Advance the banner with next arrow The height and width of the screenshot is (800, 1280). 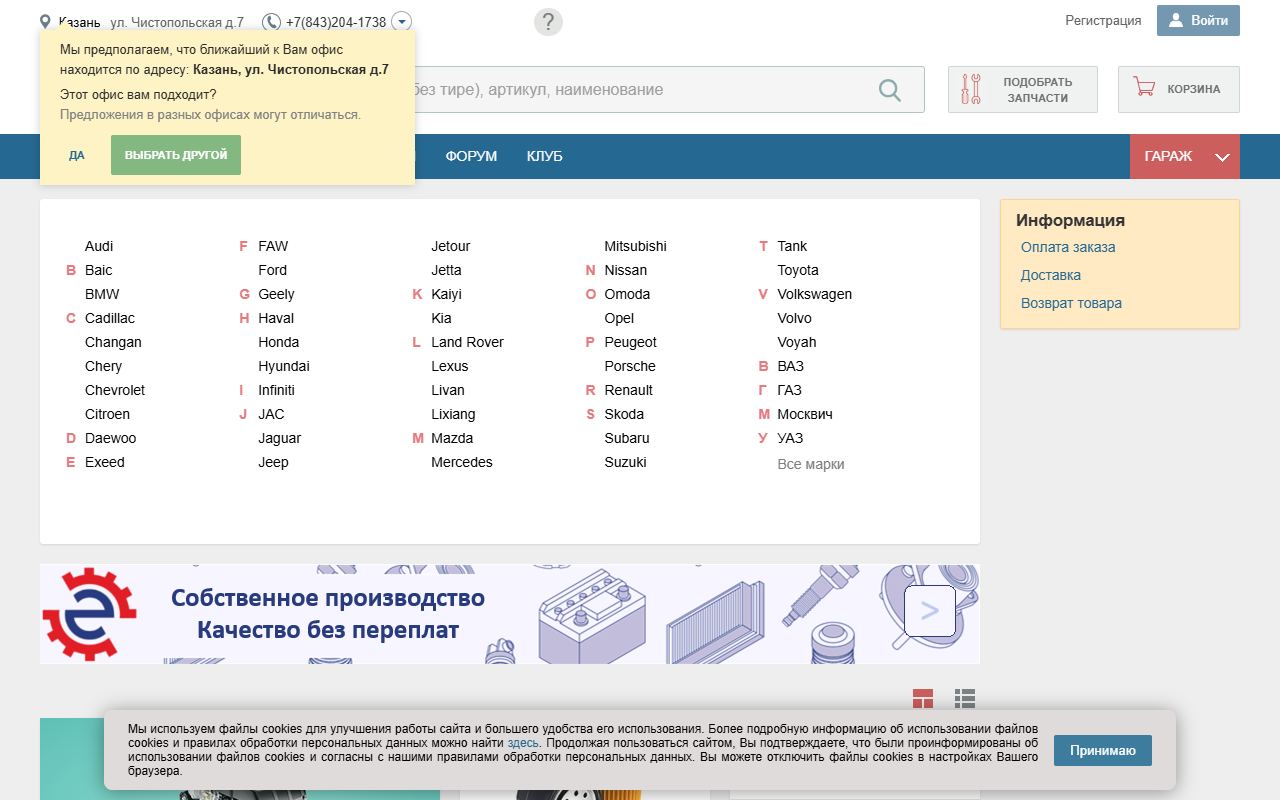tap(930, 611)
